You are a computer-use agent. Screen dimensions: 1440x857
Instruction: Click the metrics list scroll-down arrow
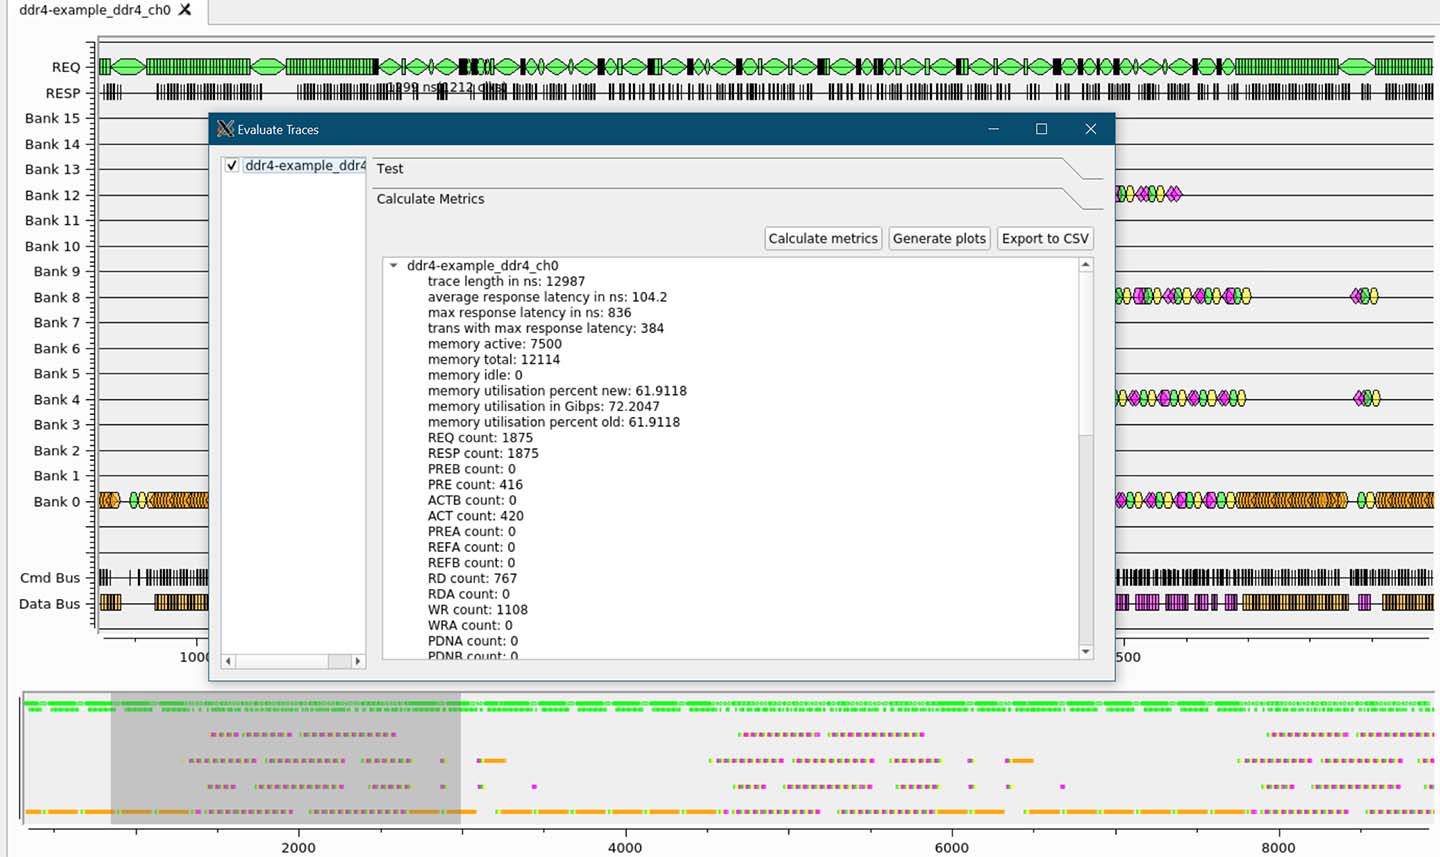click(1086, 652)
